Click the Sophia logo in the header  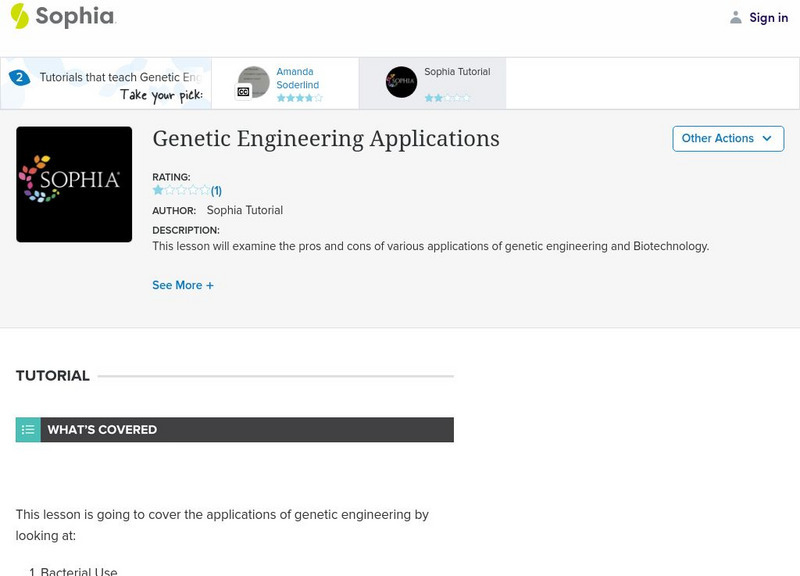point(62,17)
